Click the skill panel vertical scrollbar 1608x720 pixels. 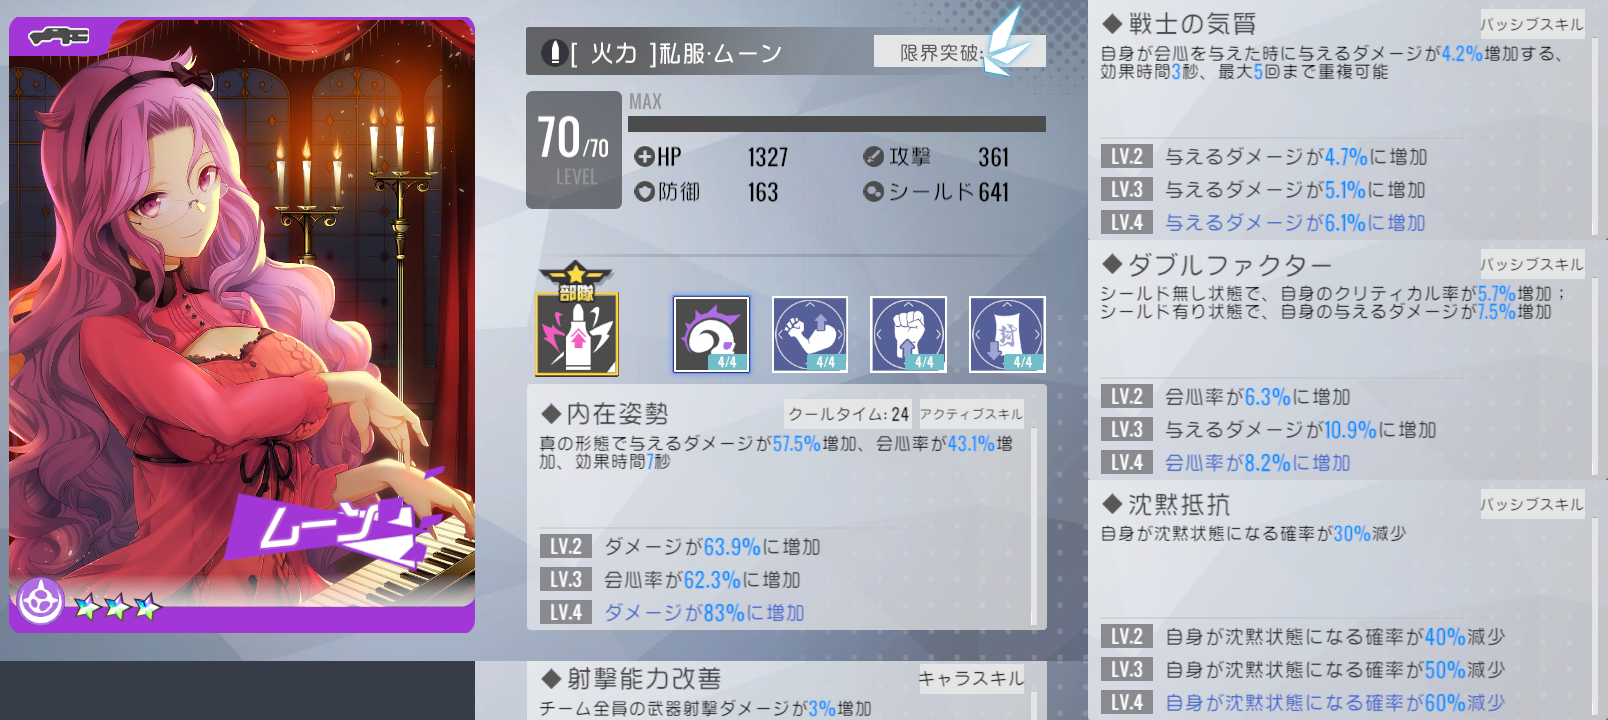click(1034, 525)
